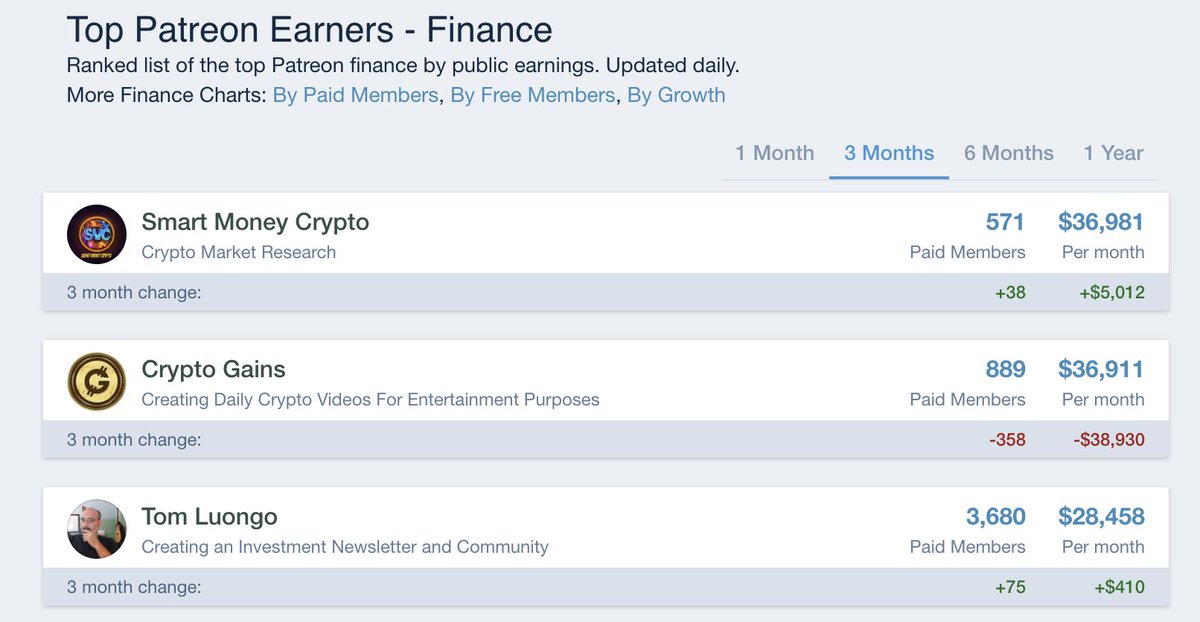Switch to the 6 Months tab
Viewport: 1200px width, 622px height.
[x=1009, y=153]
